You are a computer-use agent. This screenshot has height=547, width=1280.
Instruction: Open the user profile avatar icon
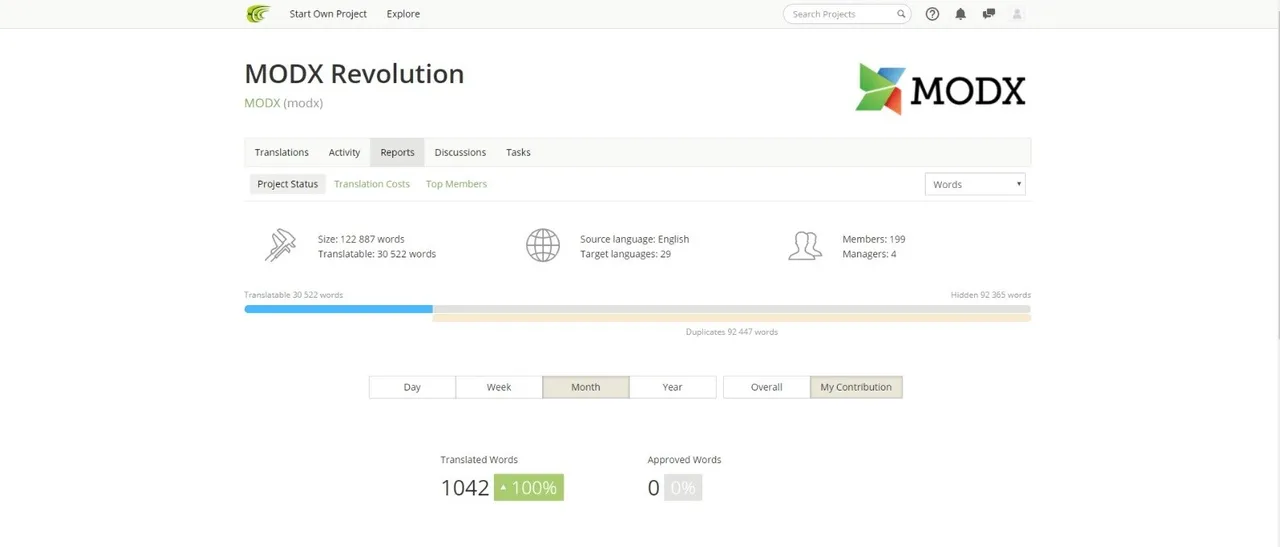(1018, 14)
